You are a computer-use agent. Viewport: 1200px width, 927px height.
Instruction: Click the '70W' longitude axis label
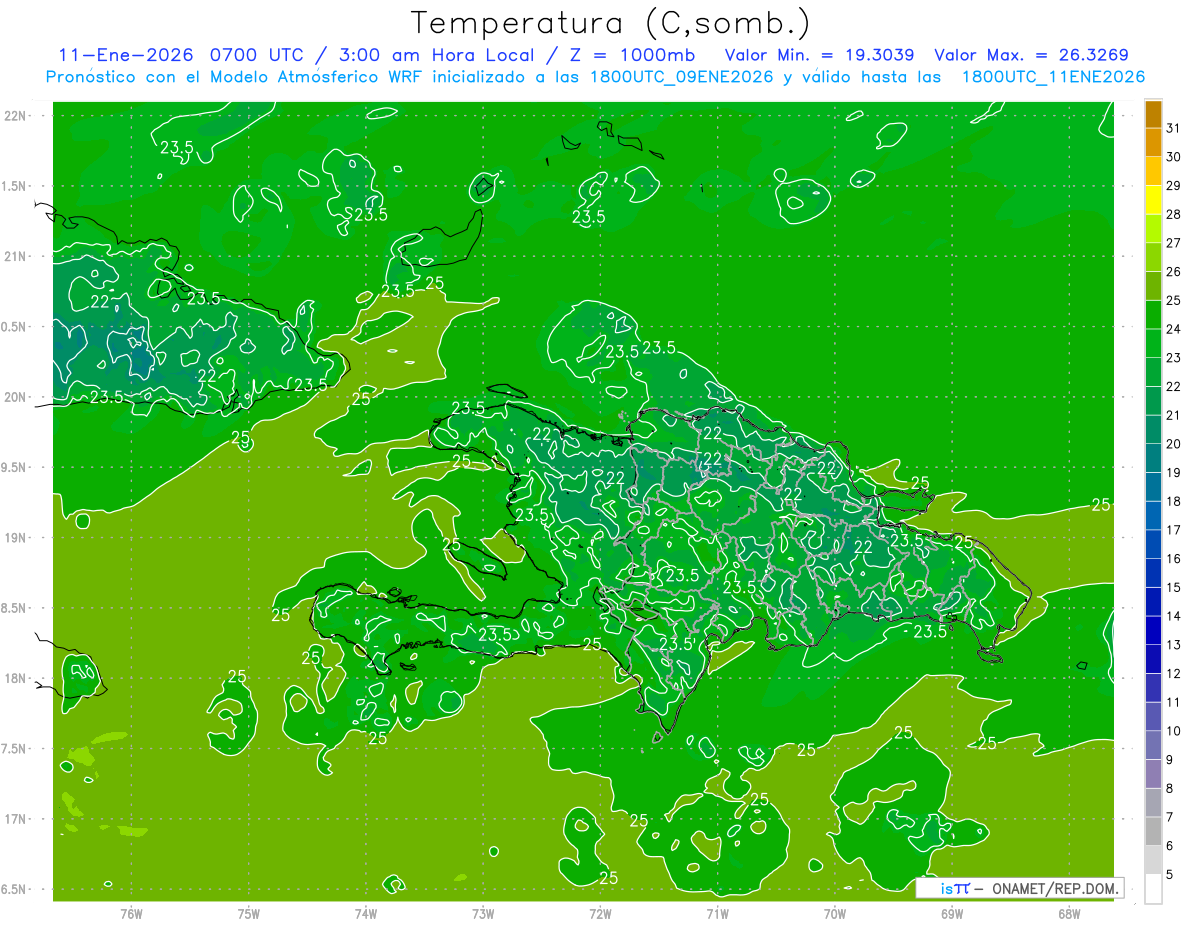point(835,913)
